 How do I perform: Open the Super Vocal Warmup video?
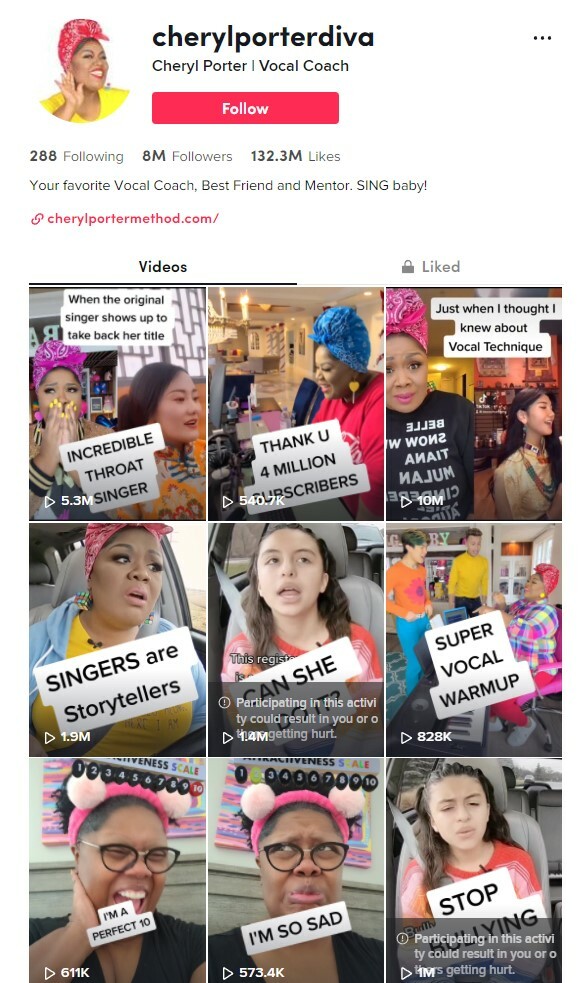click(x=474, y=639)
